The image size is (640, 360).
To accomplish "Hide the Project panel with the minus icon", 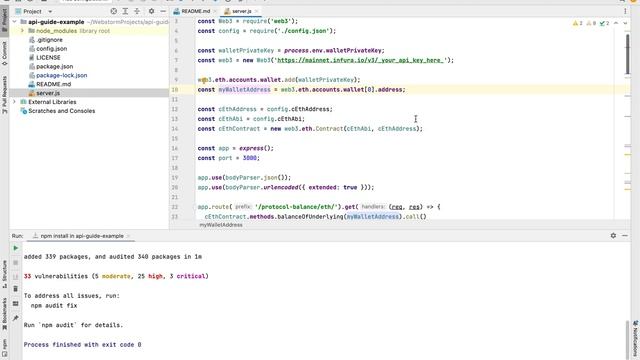I will pos(163,11).
